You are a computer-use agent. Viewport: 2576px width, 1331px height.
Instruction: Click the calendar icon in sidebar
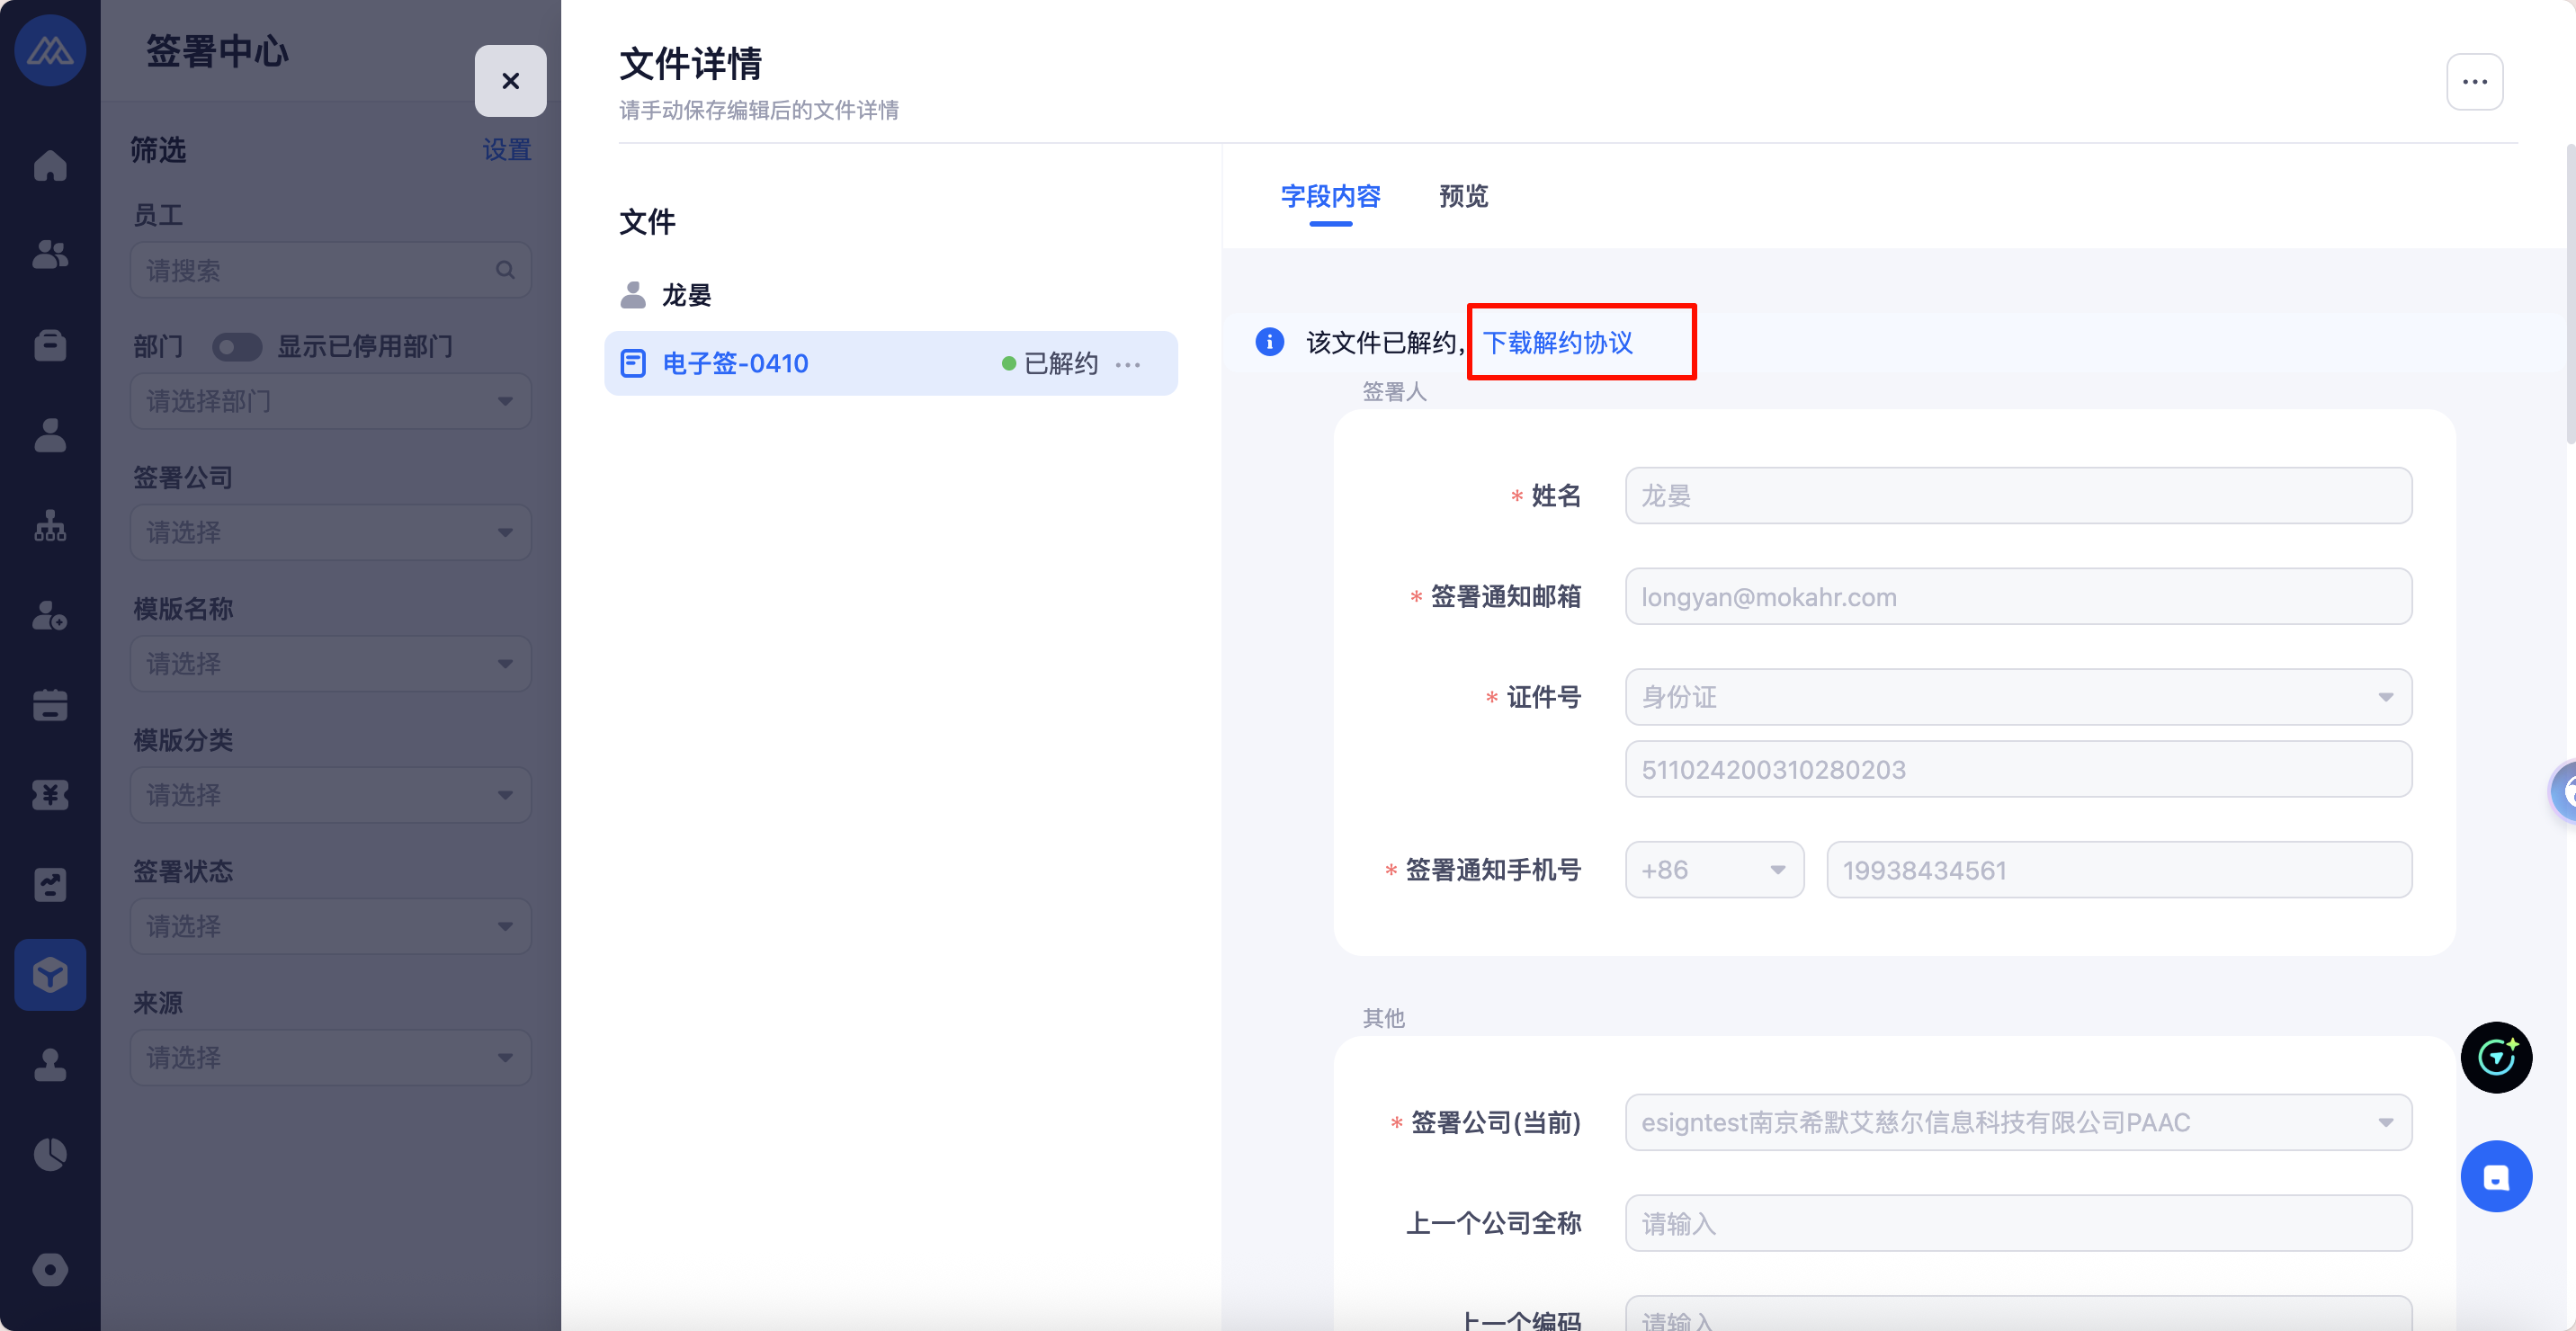coord(50,705)
